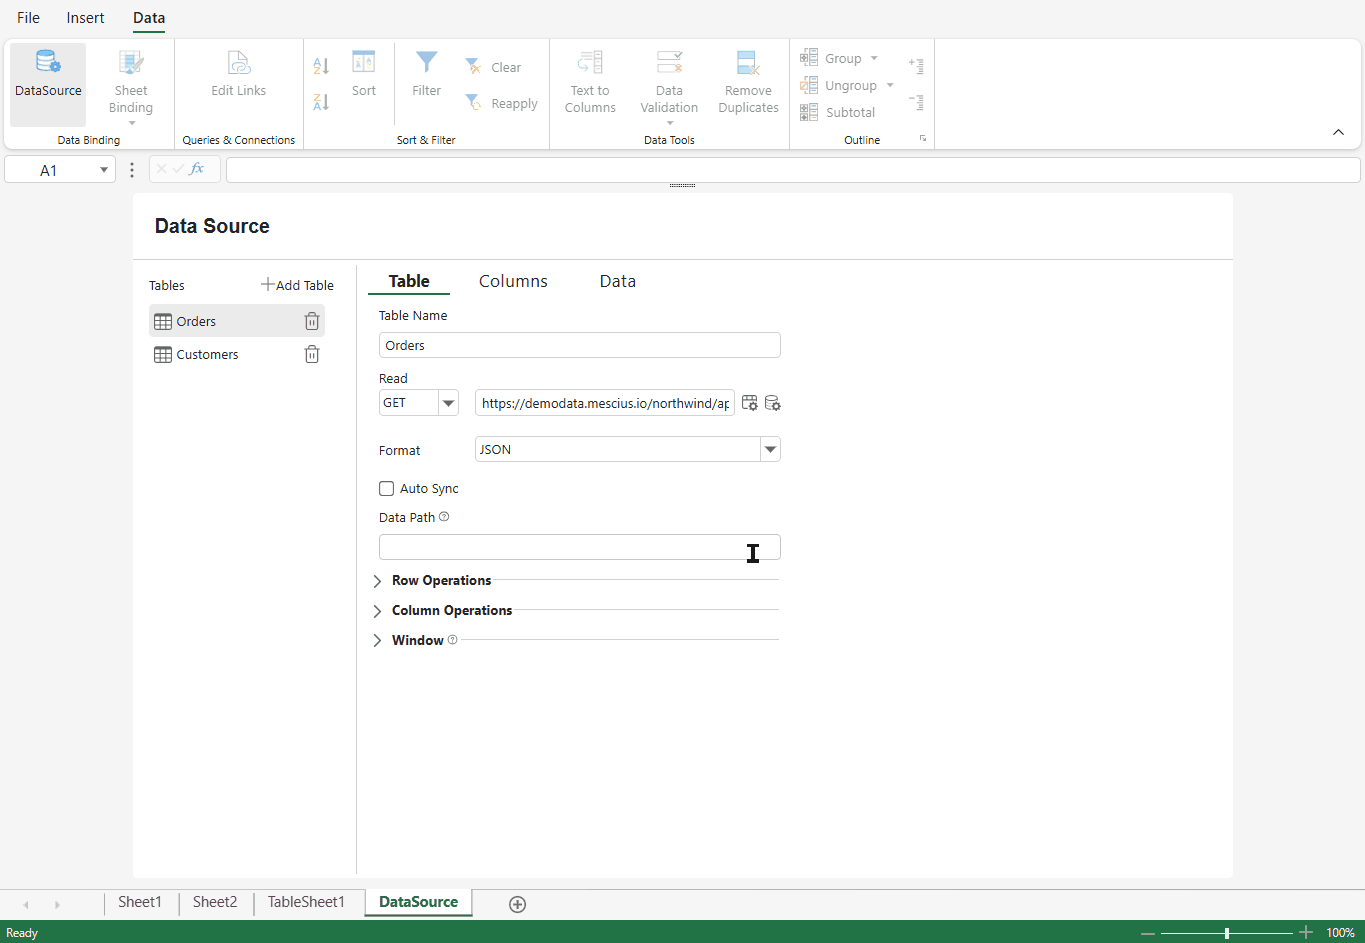Open the Sort dialog icon
This screenshot has width=1365, height=943.
coord(364,62)
